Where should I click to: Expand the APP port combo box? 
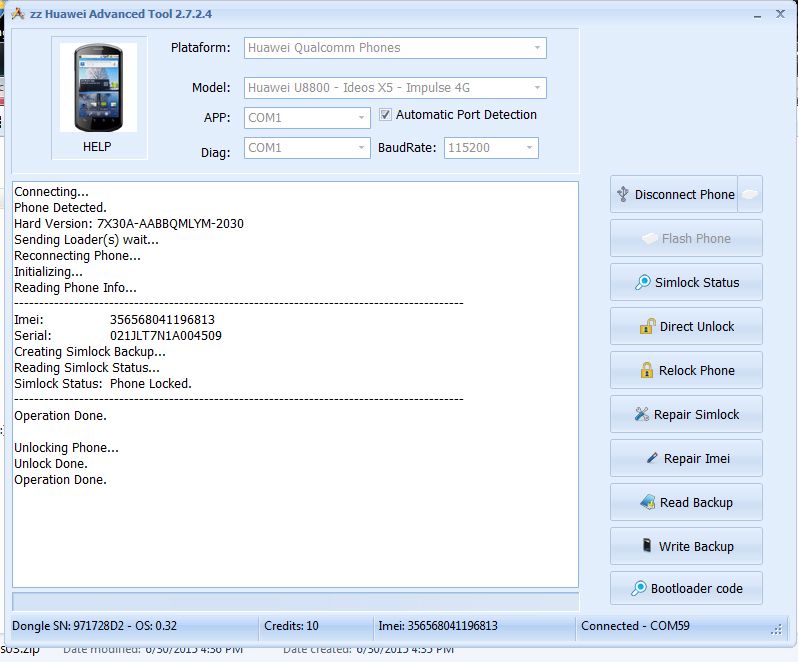[x=307, y=118]
